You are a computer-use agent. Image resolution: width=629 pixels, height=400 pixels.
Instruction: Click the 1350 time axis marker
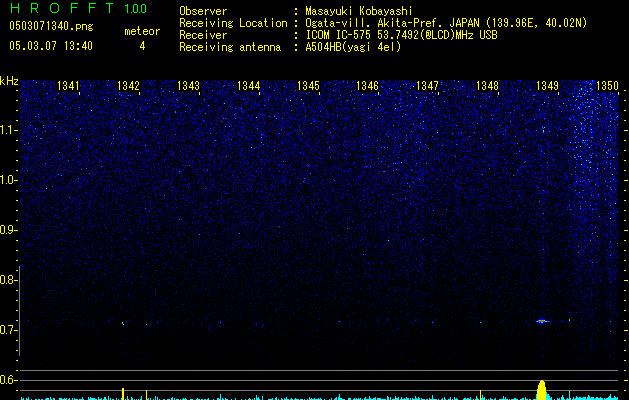point(607,85)
